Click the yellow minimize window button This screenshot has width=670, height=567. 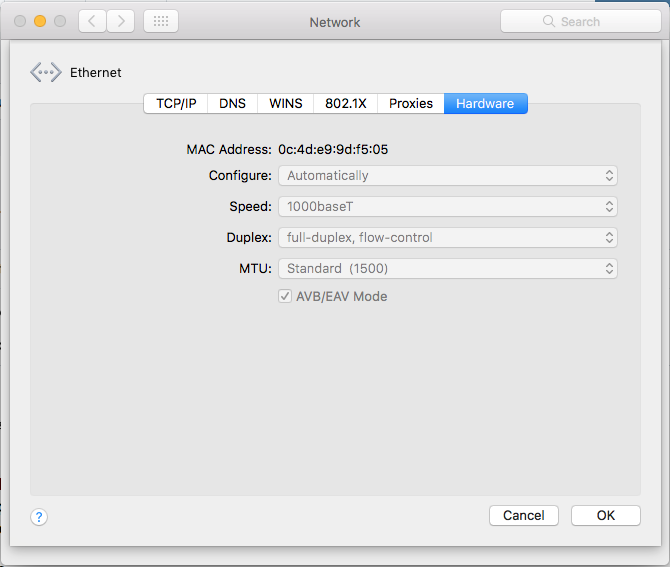click(40, 21)
